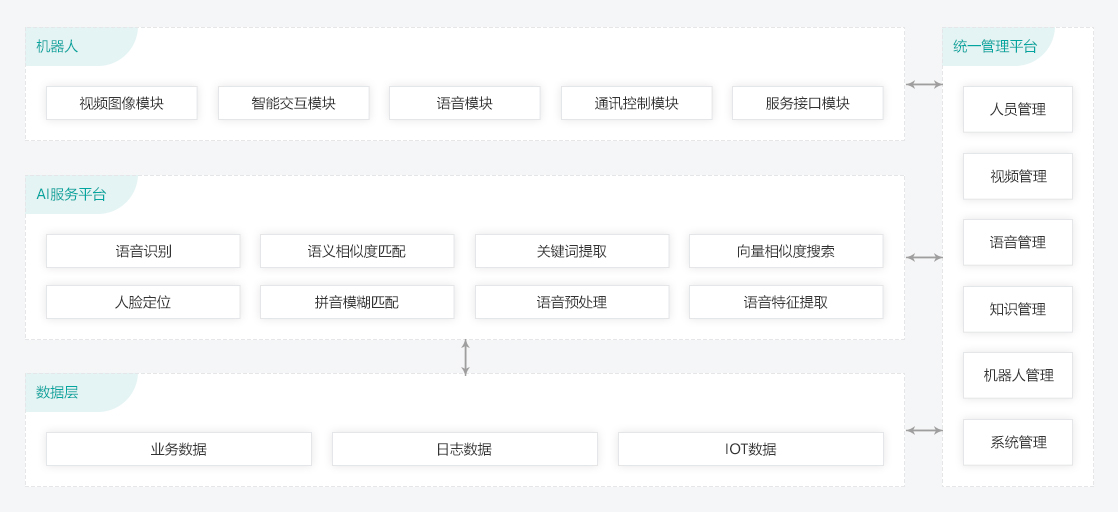
Task: Click the 关键词提取 box
Action: (571, 251)
